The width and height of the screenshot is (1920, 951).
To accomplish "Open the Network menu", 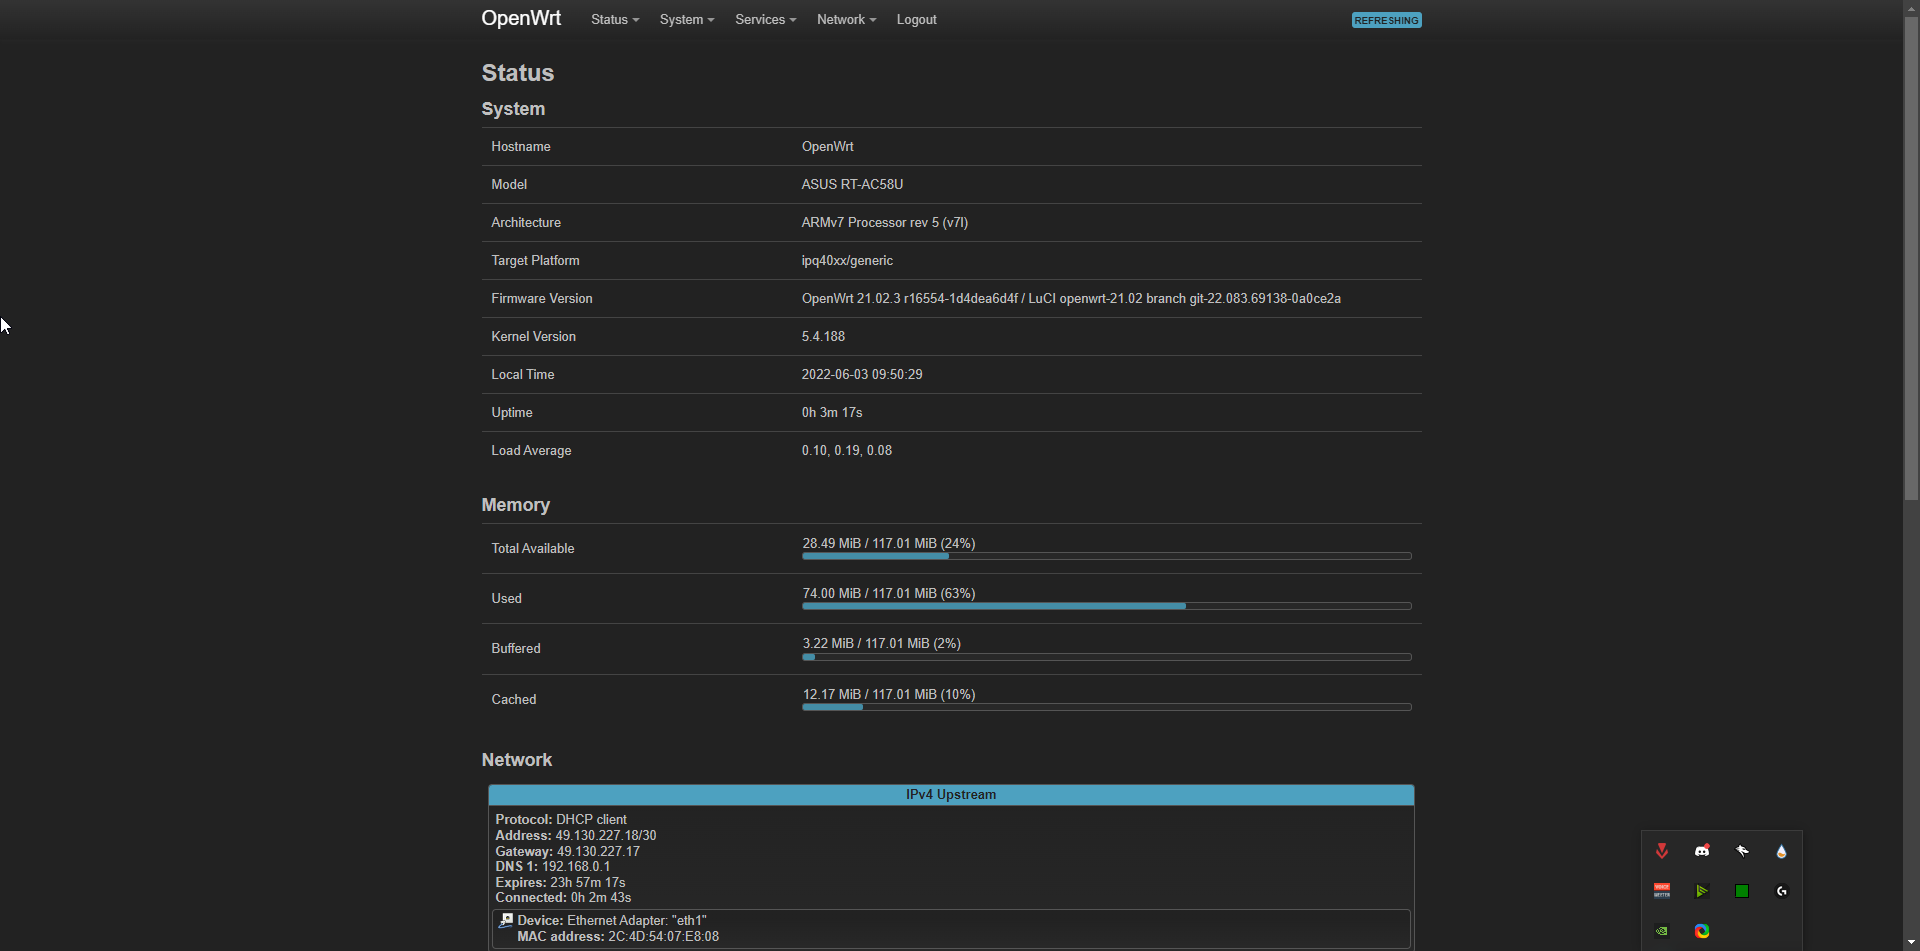I will click(x=844, y=19).
